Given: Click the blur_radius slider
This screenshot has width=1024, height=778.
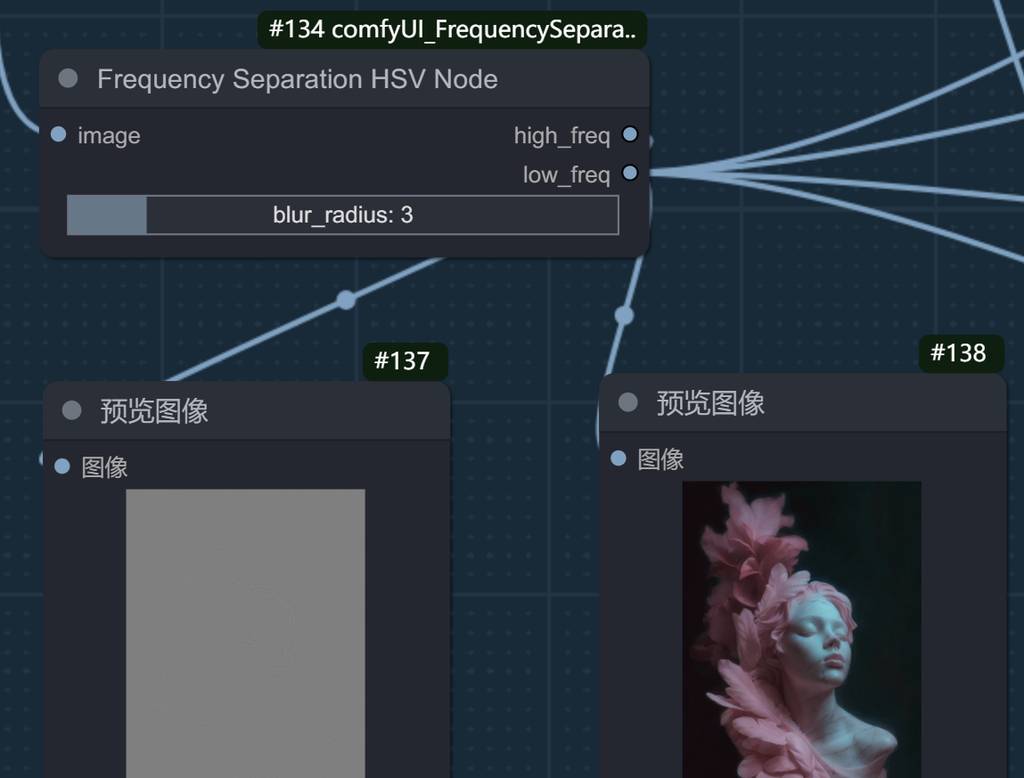Looking at the screenshot, I should (342, 215).
